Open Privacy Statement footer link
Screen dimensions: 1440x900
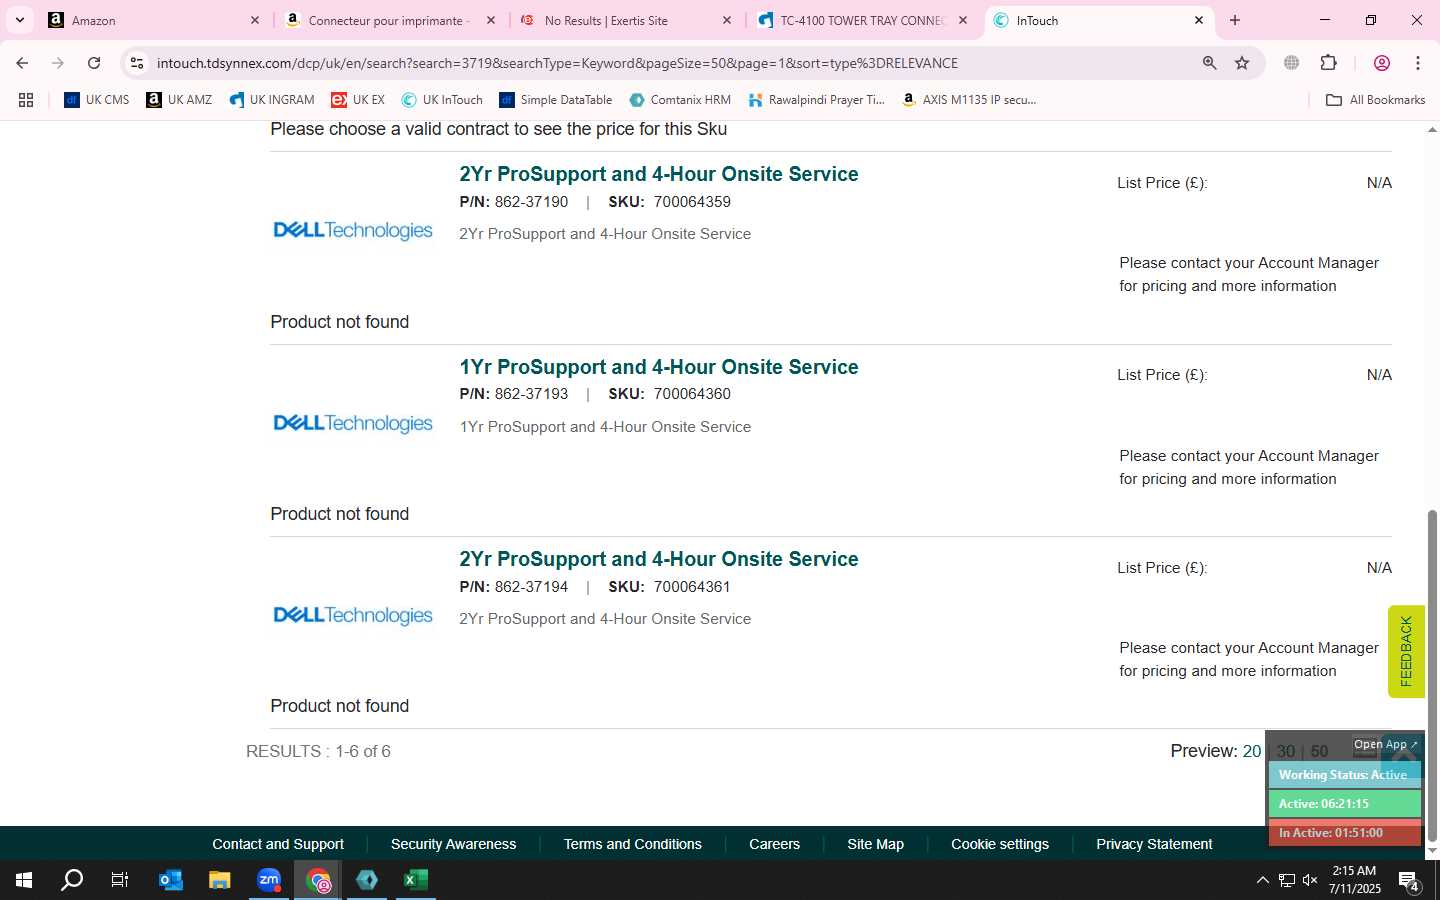(x=1154, y=844)
